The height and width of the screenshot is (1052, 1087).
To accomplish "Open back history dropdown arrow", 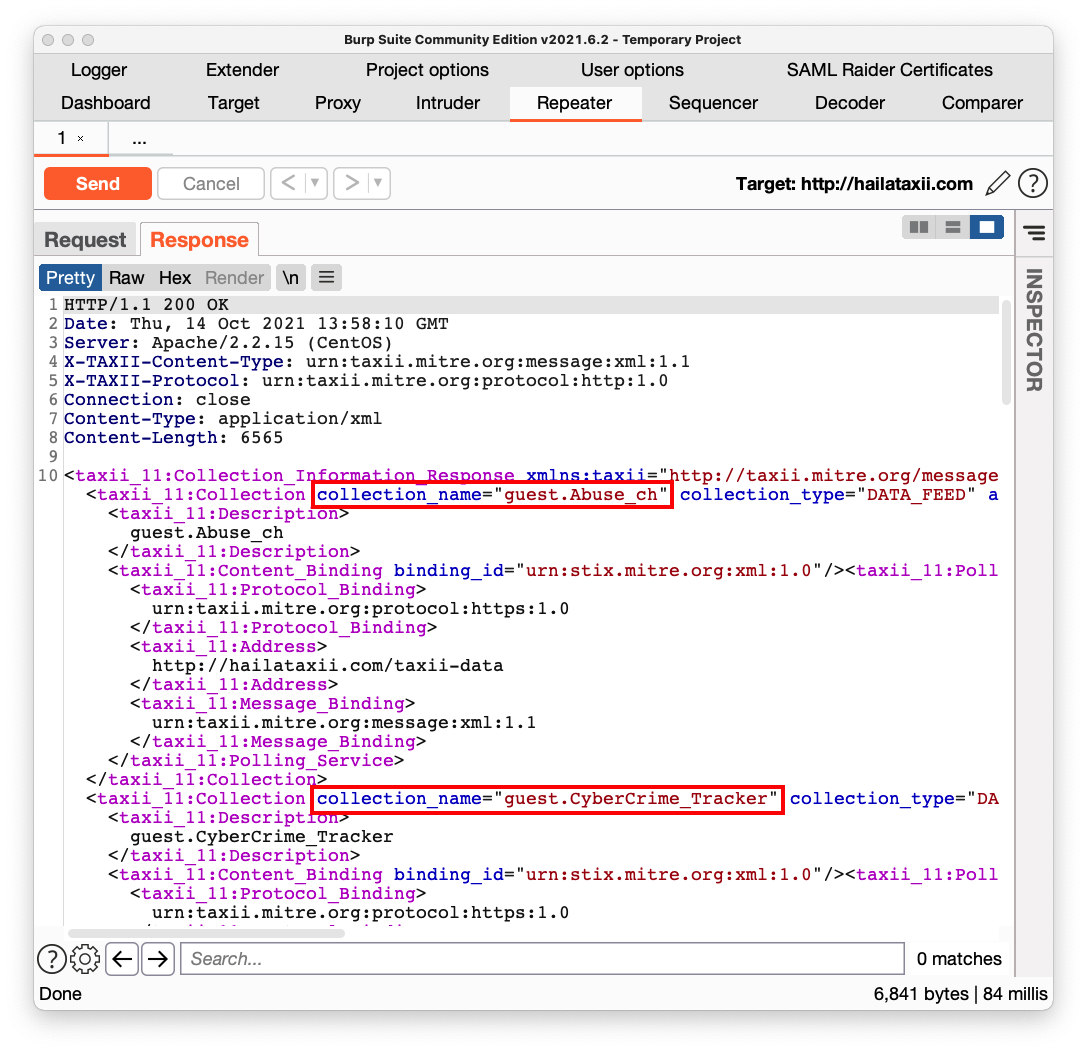I will pyautogui.click(x=315, y=183).
